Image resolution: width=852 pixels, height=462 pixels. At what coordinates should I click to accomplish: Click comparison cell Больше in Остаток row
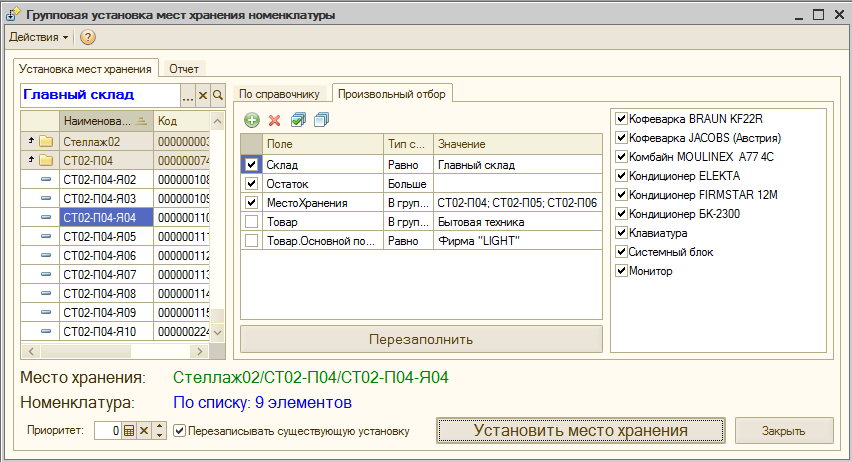point(408,184)
